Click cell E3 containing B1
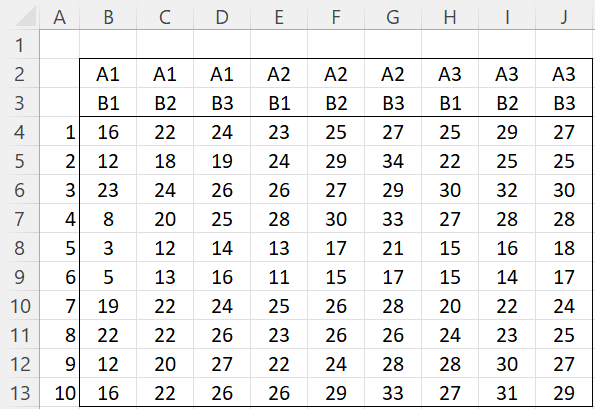The height and width of the screenshot is (409, 595). click(279, 103)
